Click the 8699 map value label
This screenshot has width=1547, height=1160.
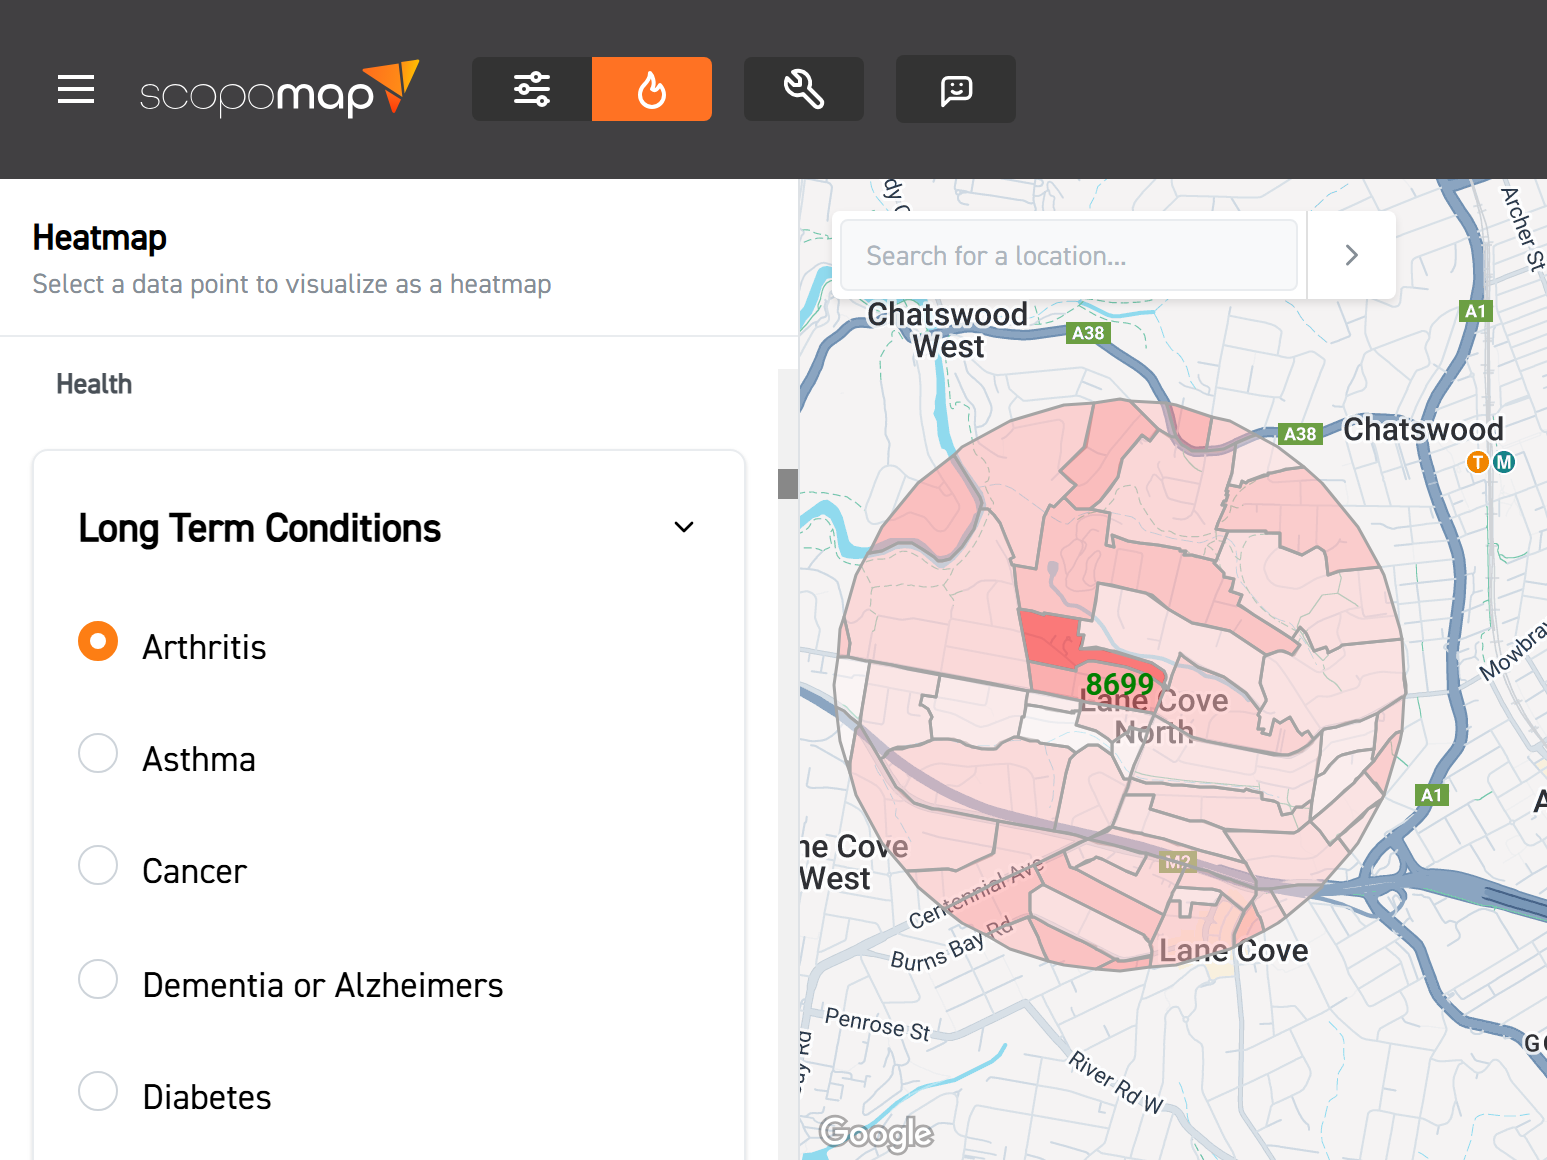[x=1119, y=684]
